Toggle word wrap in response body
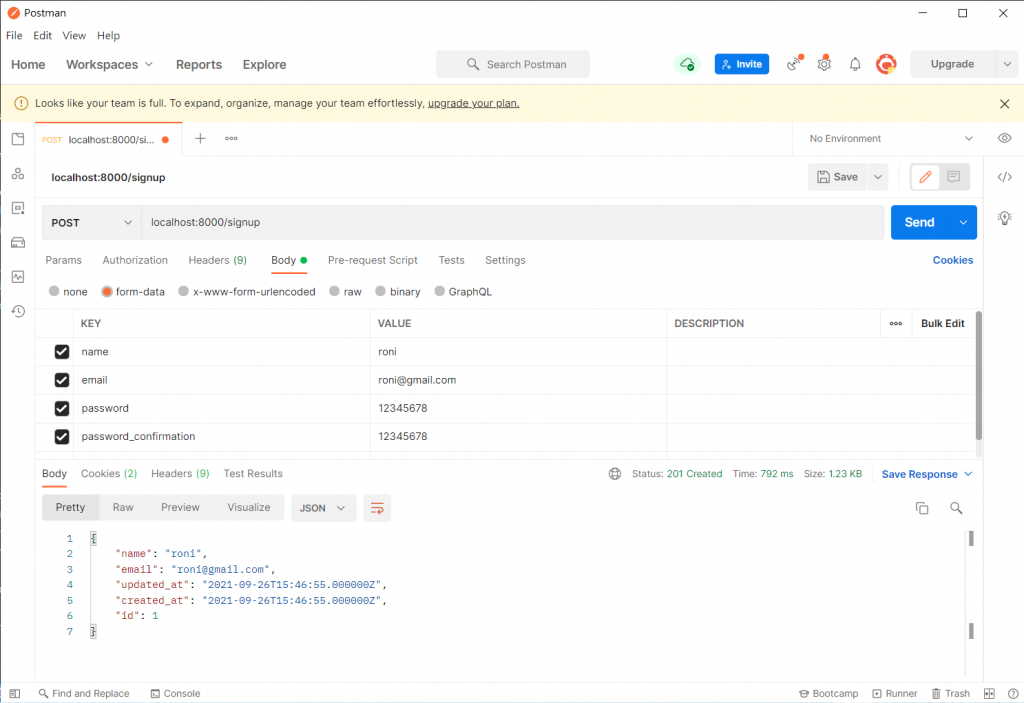This screenshot has height=703, width=1024. [377, 508]
